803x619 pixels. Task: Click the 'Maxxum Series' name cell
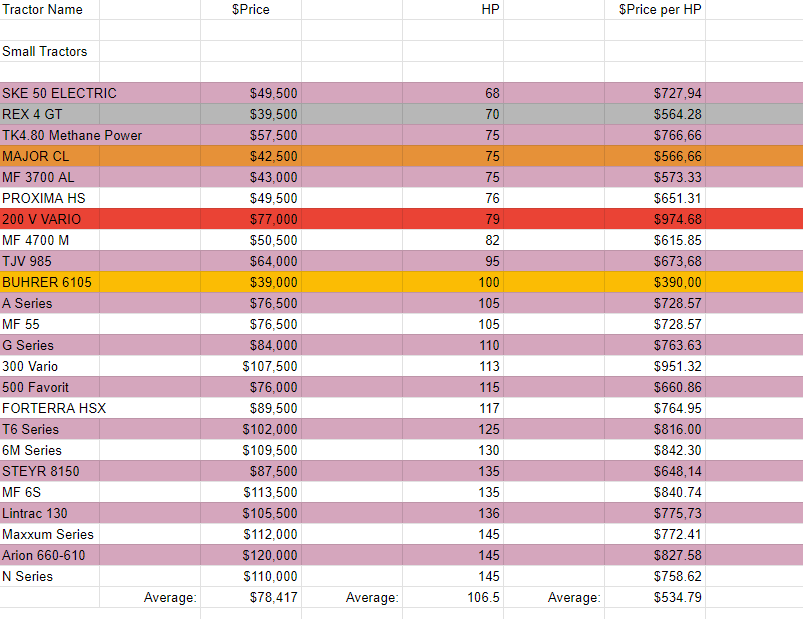point(50,534)
